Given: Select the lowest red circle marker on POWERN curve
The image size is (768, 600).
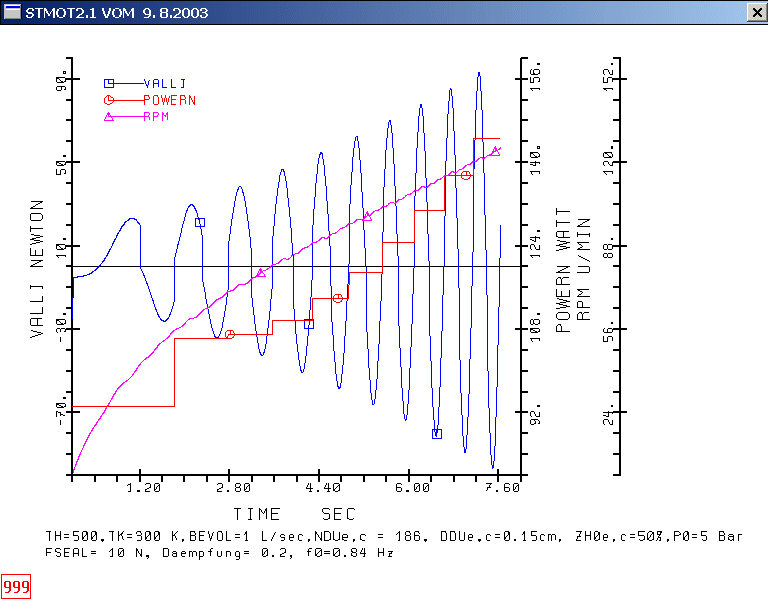Looking at the screenshot, I should 229,334.
